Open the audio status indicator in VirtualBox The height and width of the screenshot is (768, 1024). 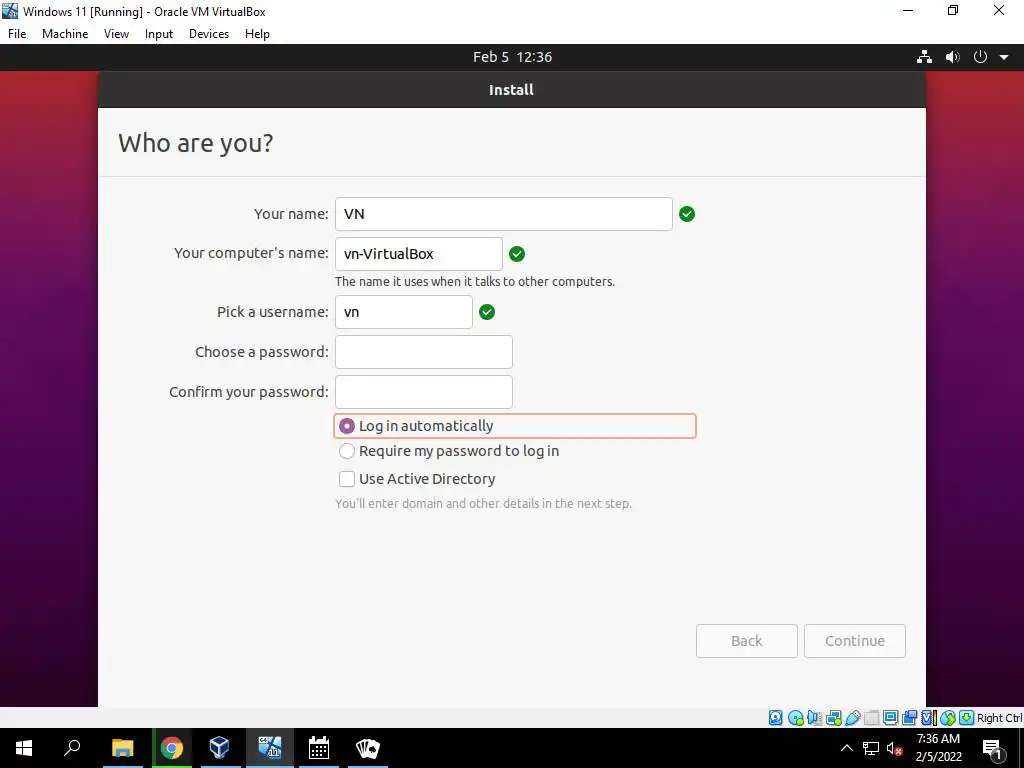pos(814,718)
